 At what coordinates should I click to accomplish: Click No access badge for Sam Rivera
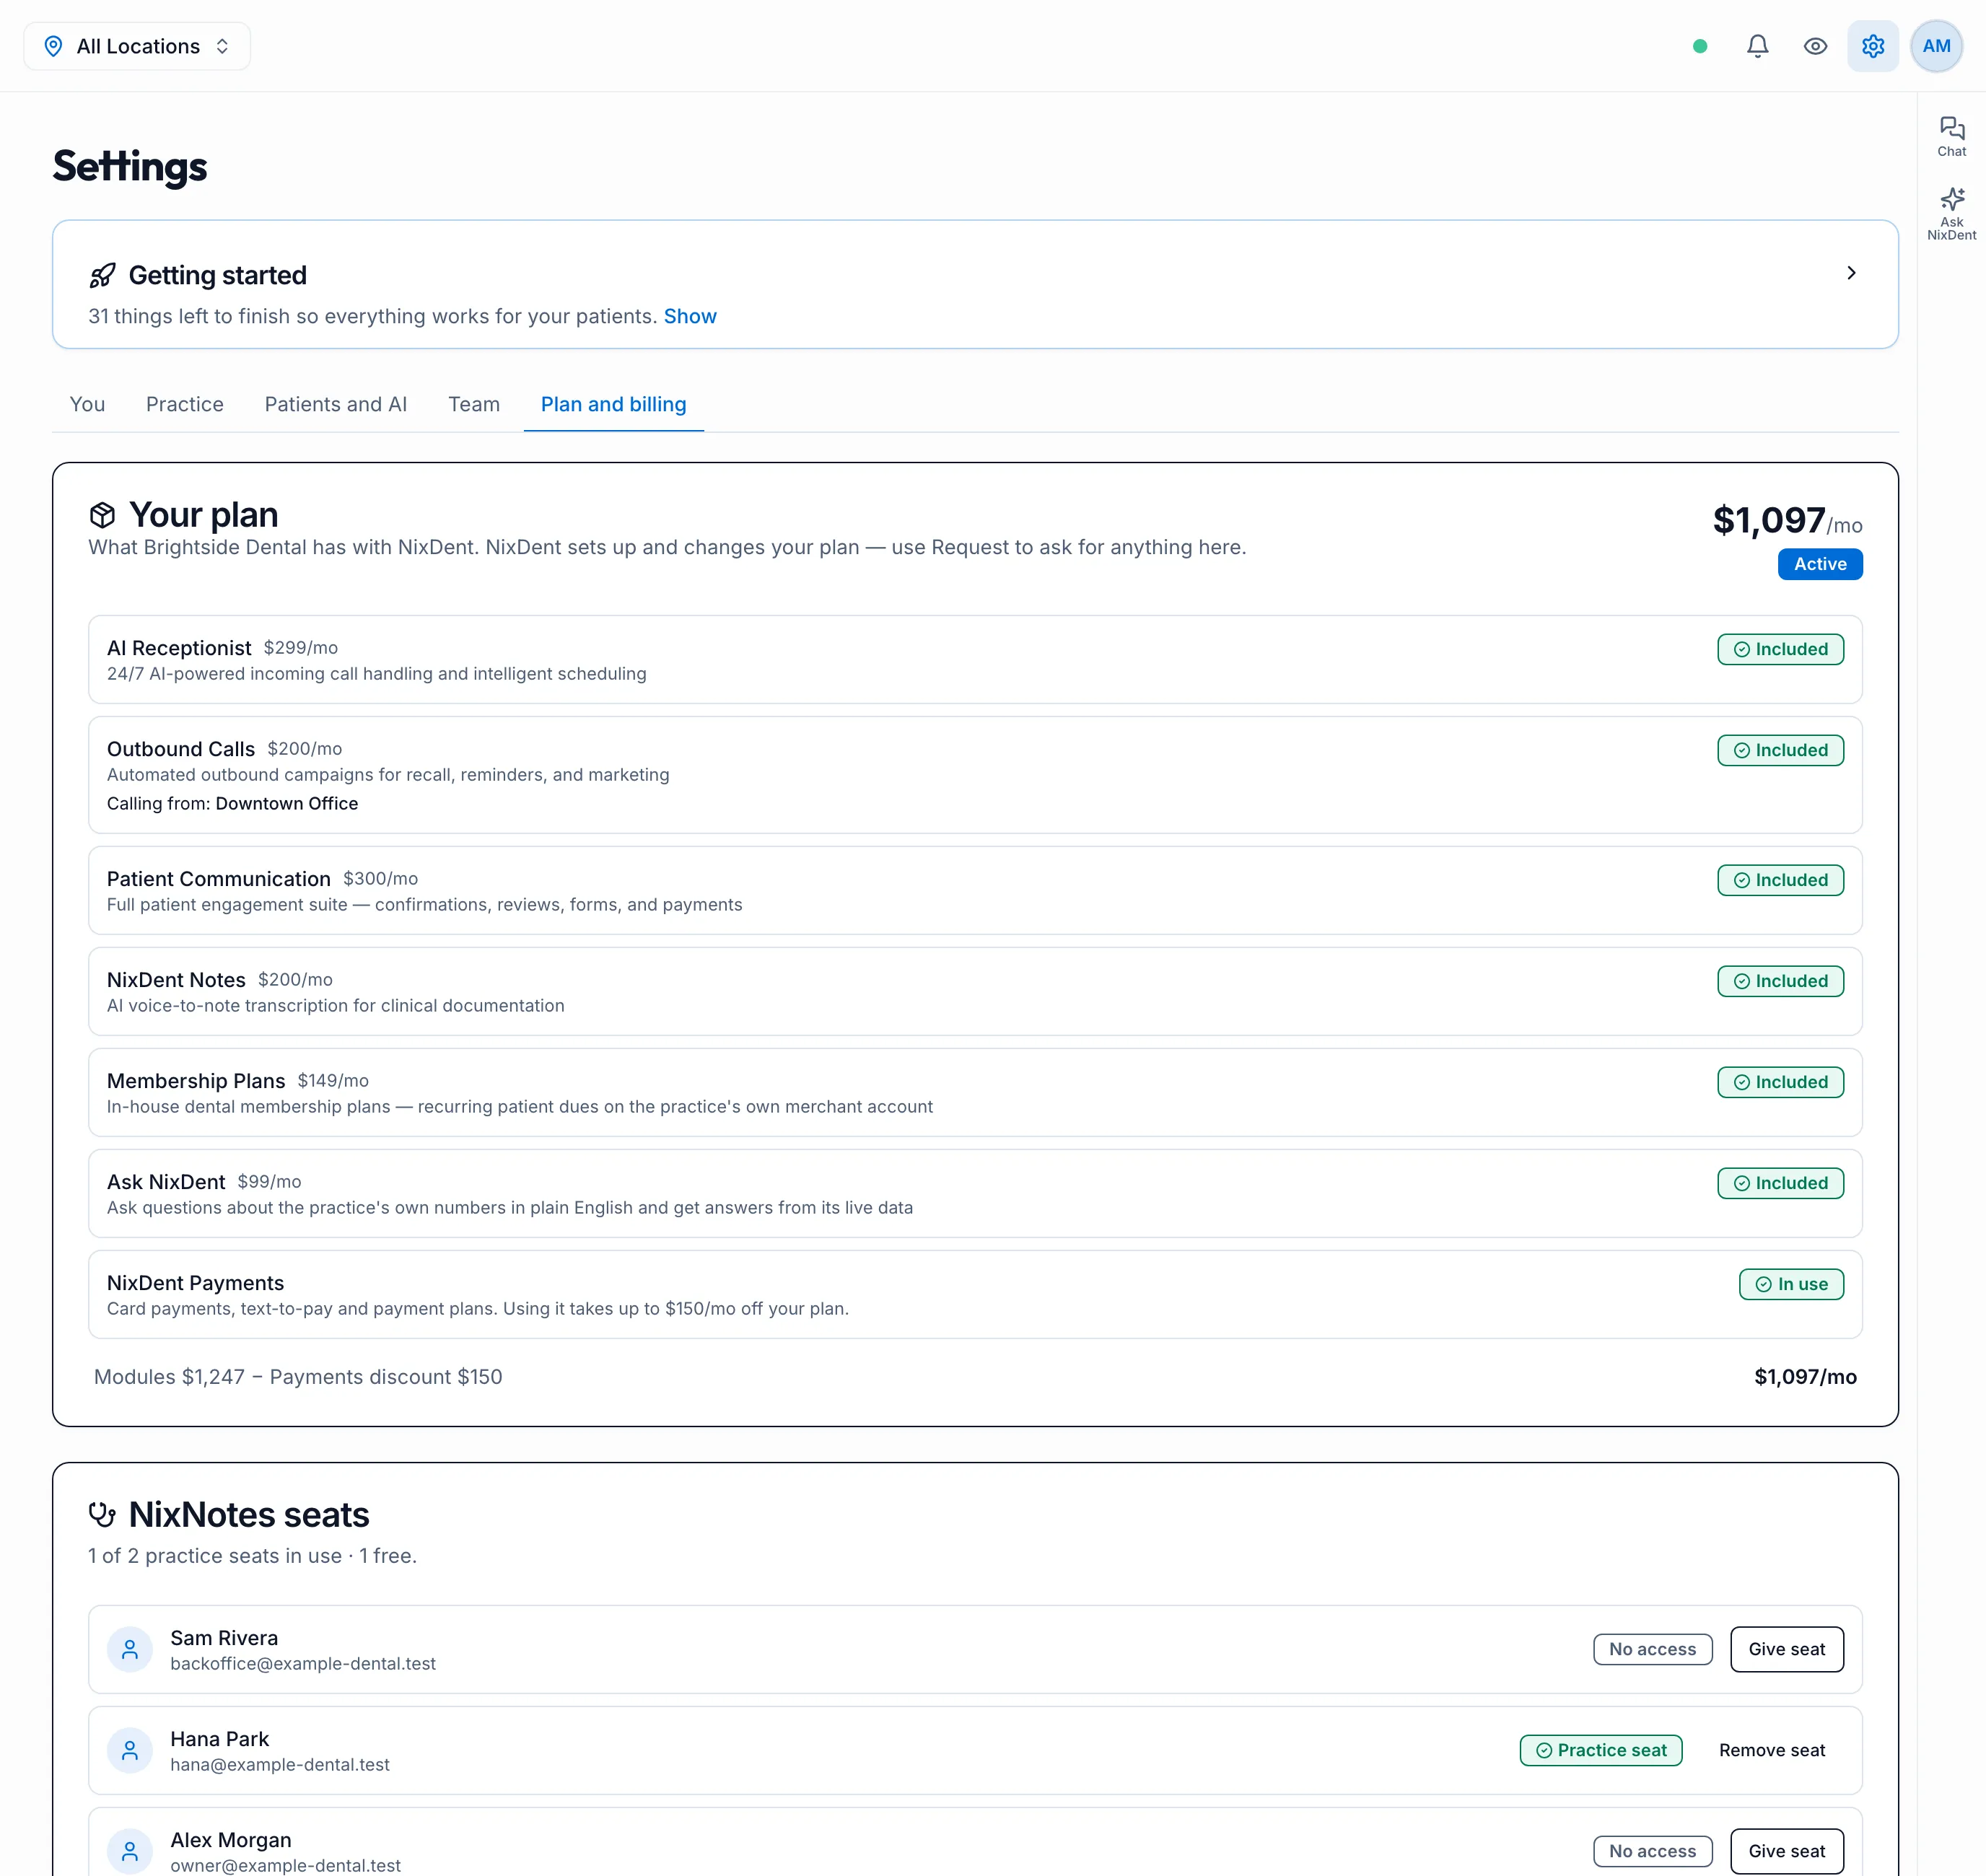(x=1653, y=1649)
